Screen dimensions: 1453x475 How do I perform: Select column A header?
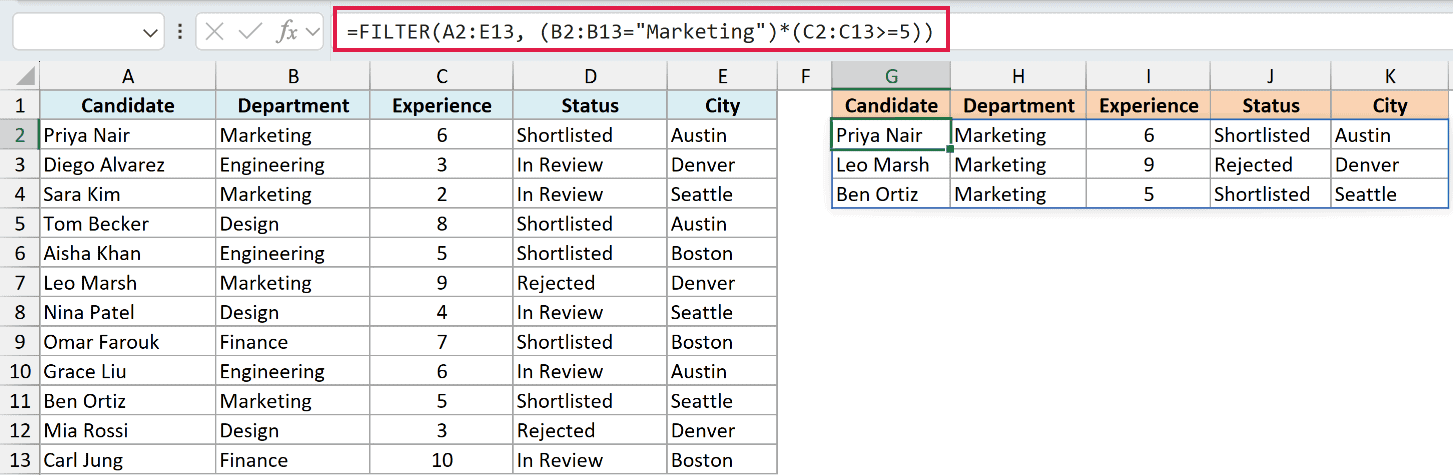tap(127, 76)
